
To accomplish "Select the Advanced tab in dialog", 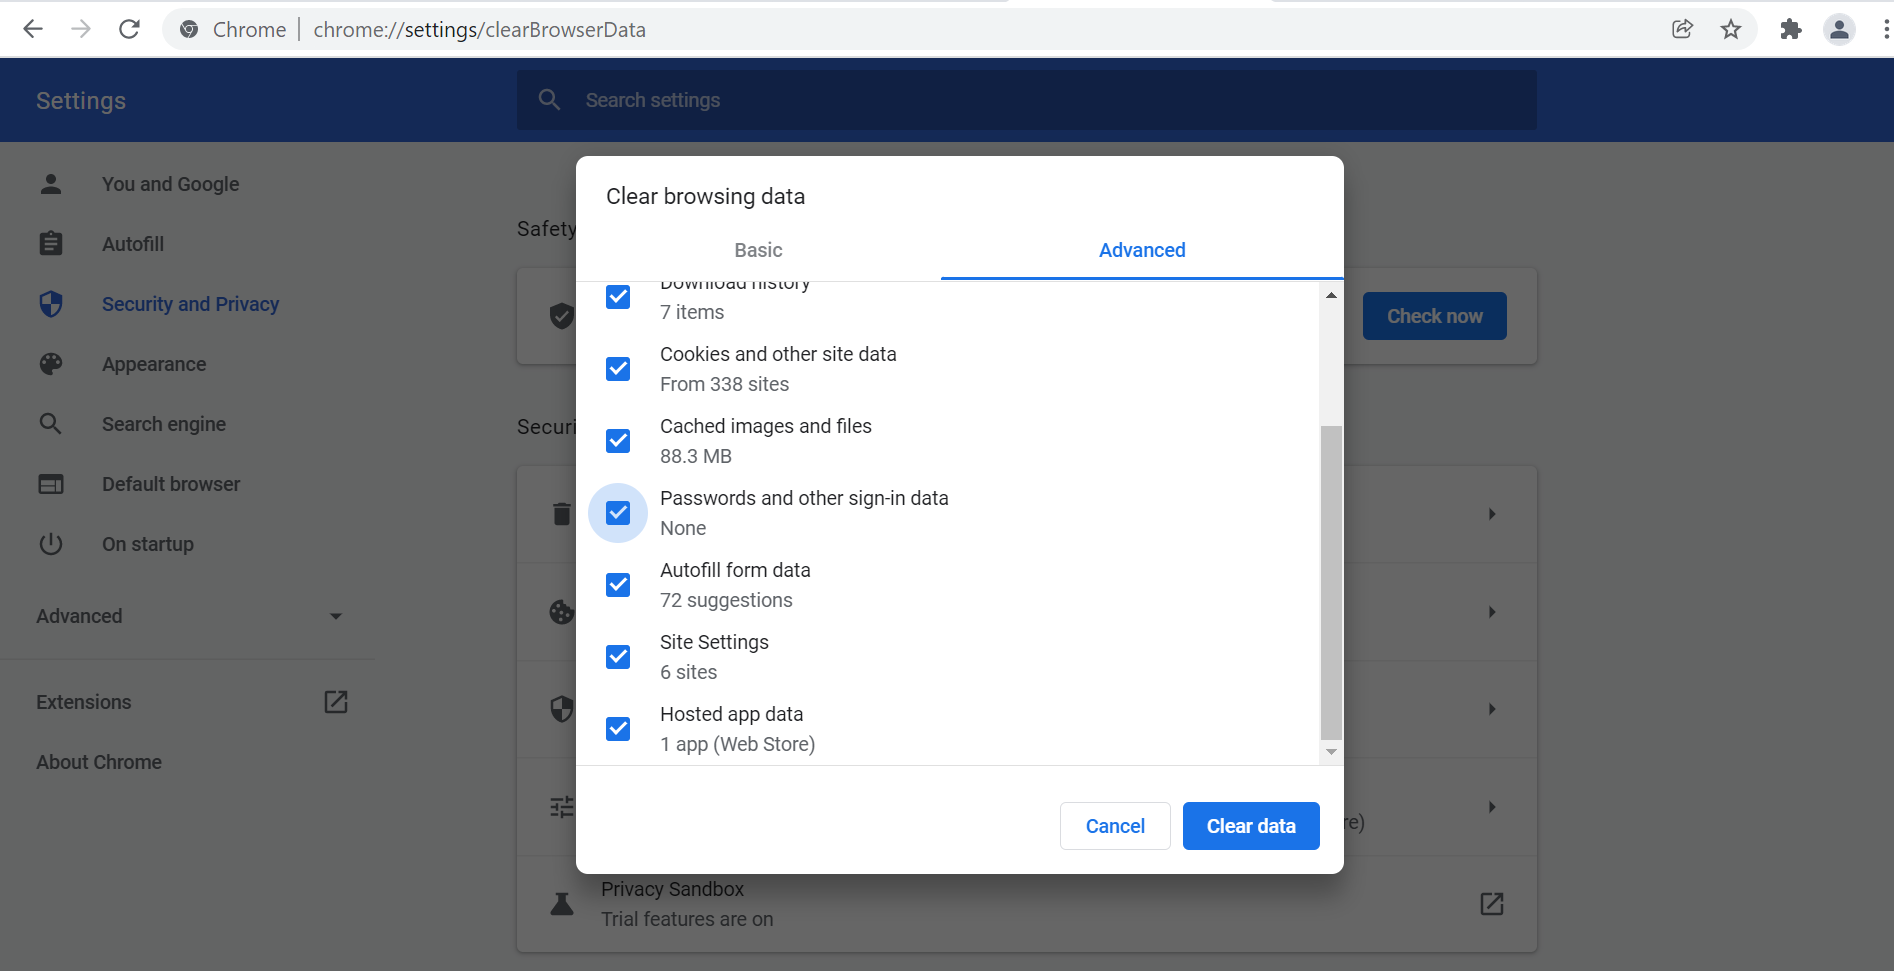I will coord(1141,250).
